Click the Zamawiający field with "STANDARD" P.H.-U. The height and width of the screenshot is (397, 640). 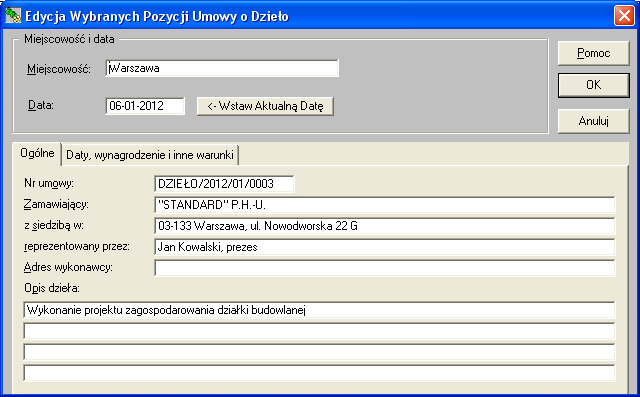pyautogui.click(x=384, y=205)
